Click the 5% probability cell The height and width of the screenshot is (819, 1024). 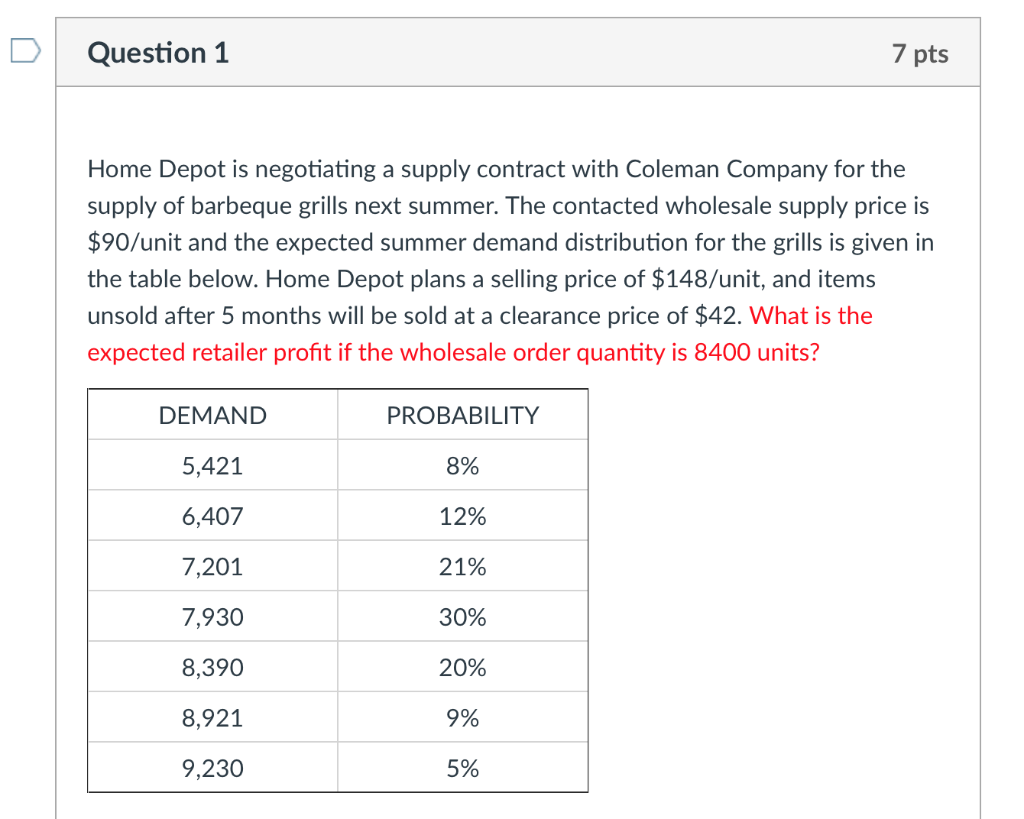(x=462, y=768)
